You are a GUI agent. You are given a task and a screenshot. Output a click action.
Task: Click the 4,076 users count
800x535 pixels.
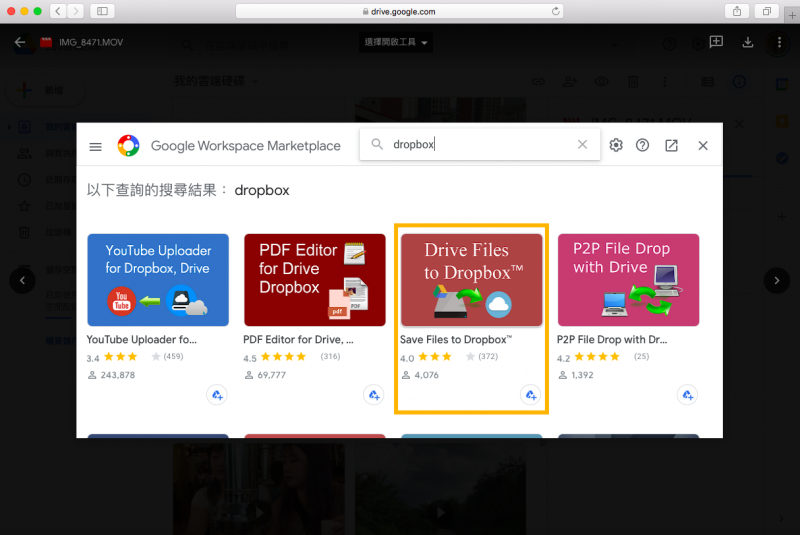(x=426, y=375)
